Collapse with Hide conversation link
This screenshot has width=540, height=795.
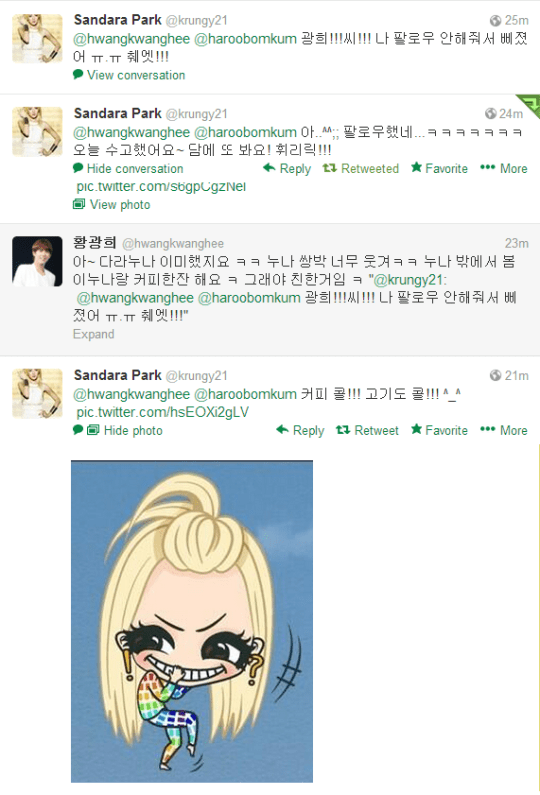[x=128, y=168]
